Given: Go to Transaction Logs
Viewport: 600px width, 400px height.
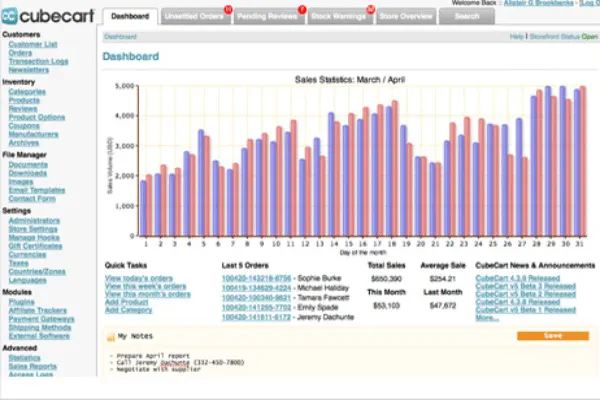Looking at the screenshot, I should 36,62.
